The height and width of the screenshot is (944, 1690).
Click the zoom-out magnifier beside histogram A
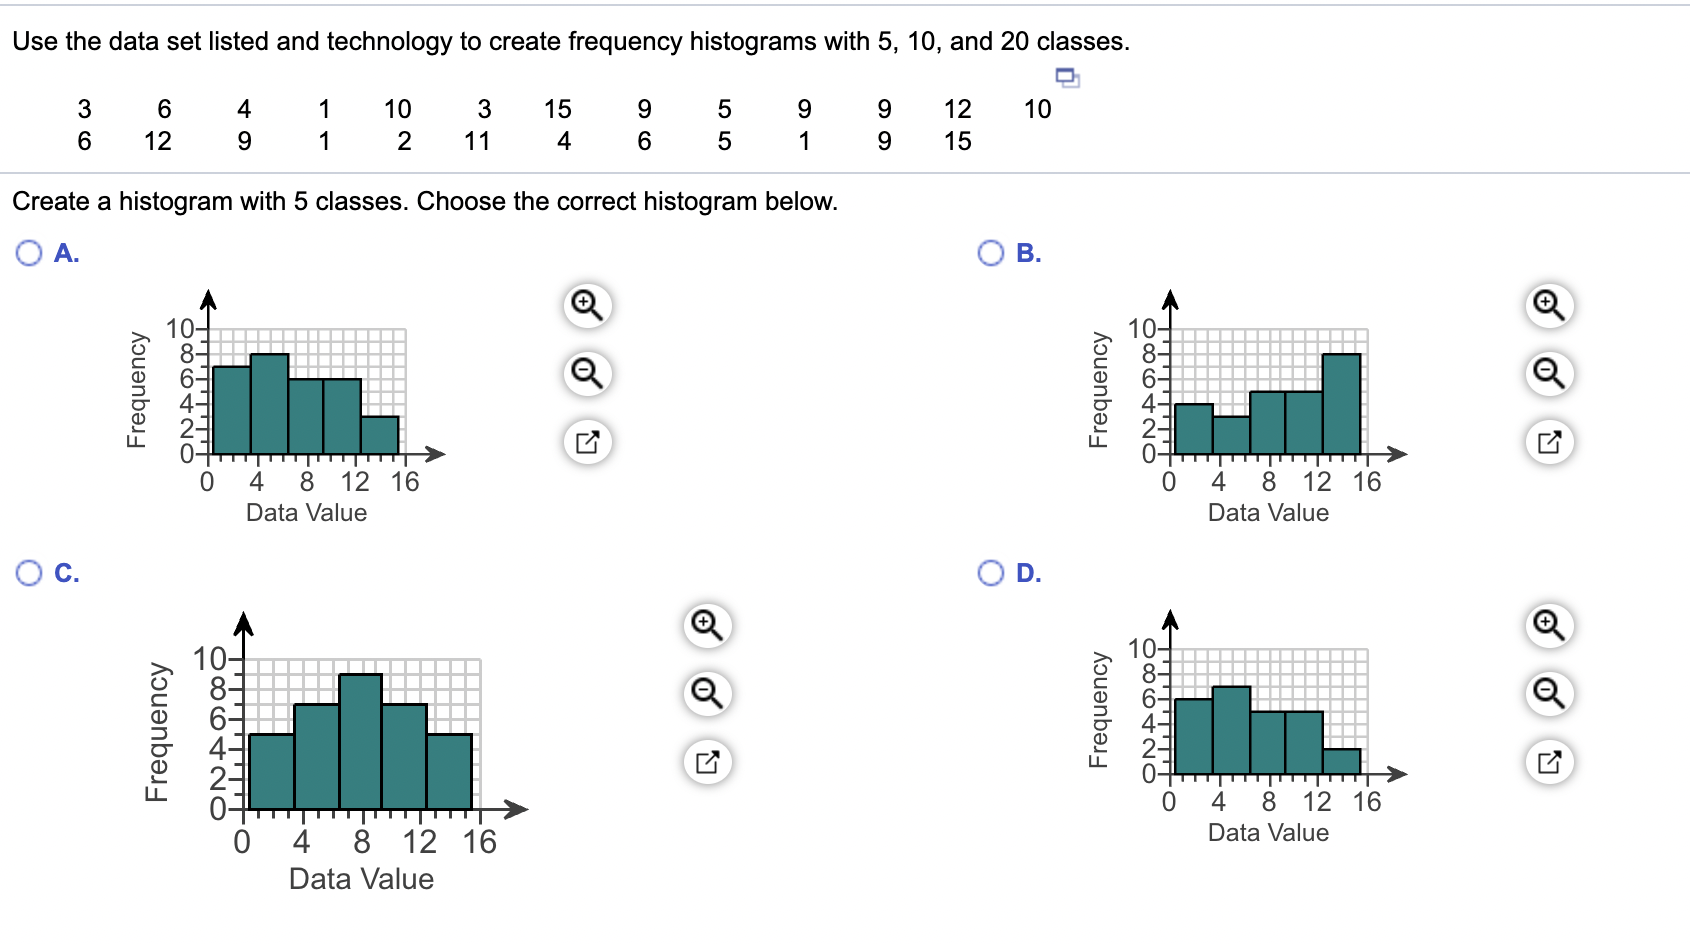click(587, 373)
